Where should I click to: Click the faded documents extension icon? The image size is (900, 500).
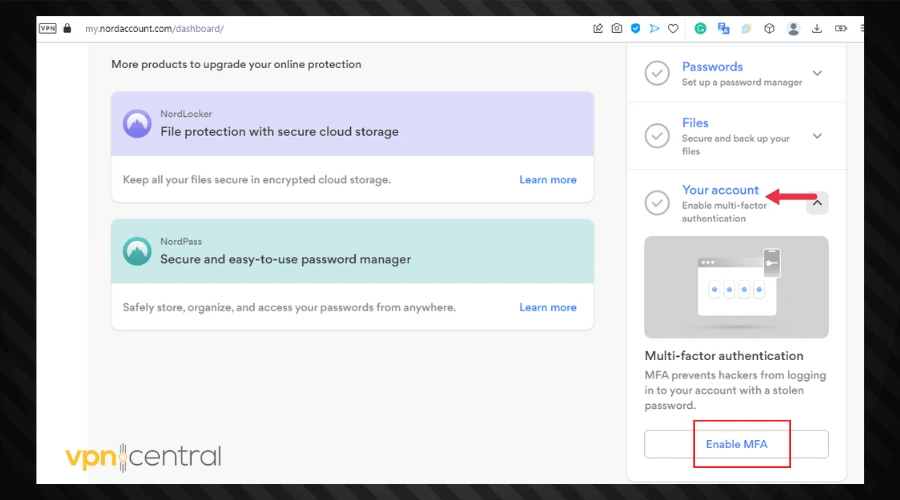click(x=746, y=28)
